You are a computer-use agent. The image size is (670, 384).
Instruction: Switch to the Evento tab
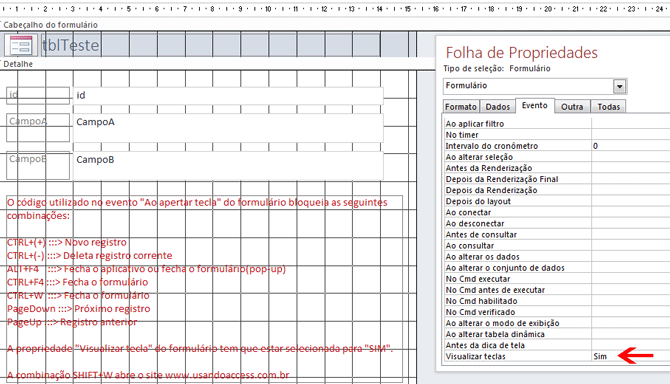[535, 106]
